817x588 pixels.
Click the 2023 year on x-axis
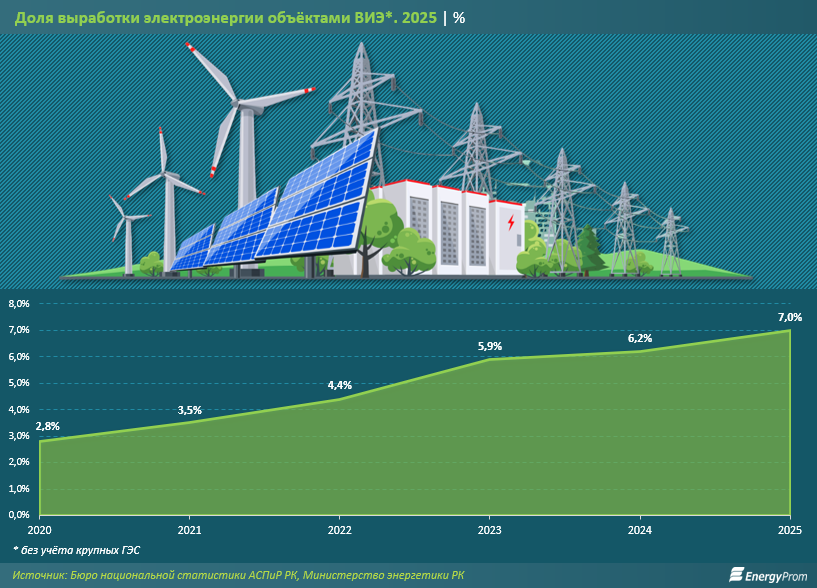coord(489,530)
